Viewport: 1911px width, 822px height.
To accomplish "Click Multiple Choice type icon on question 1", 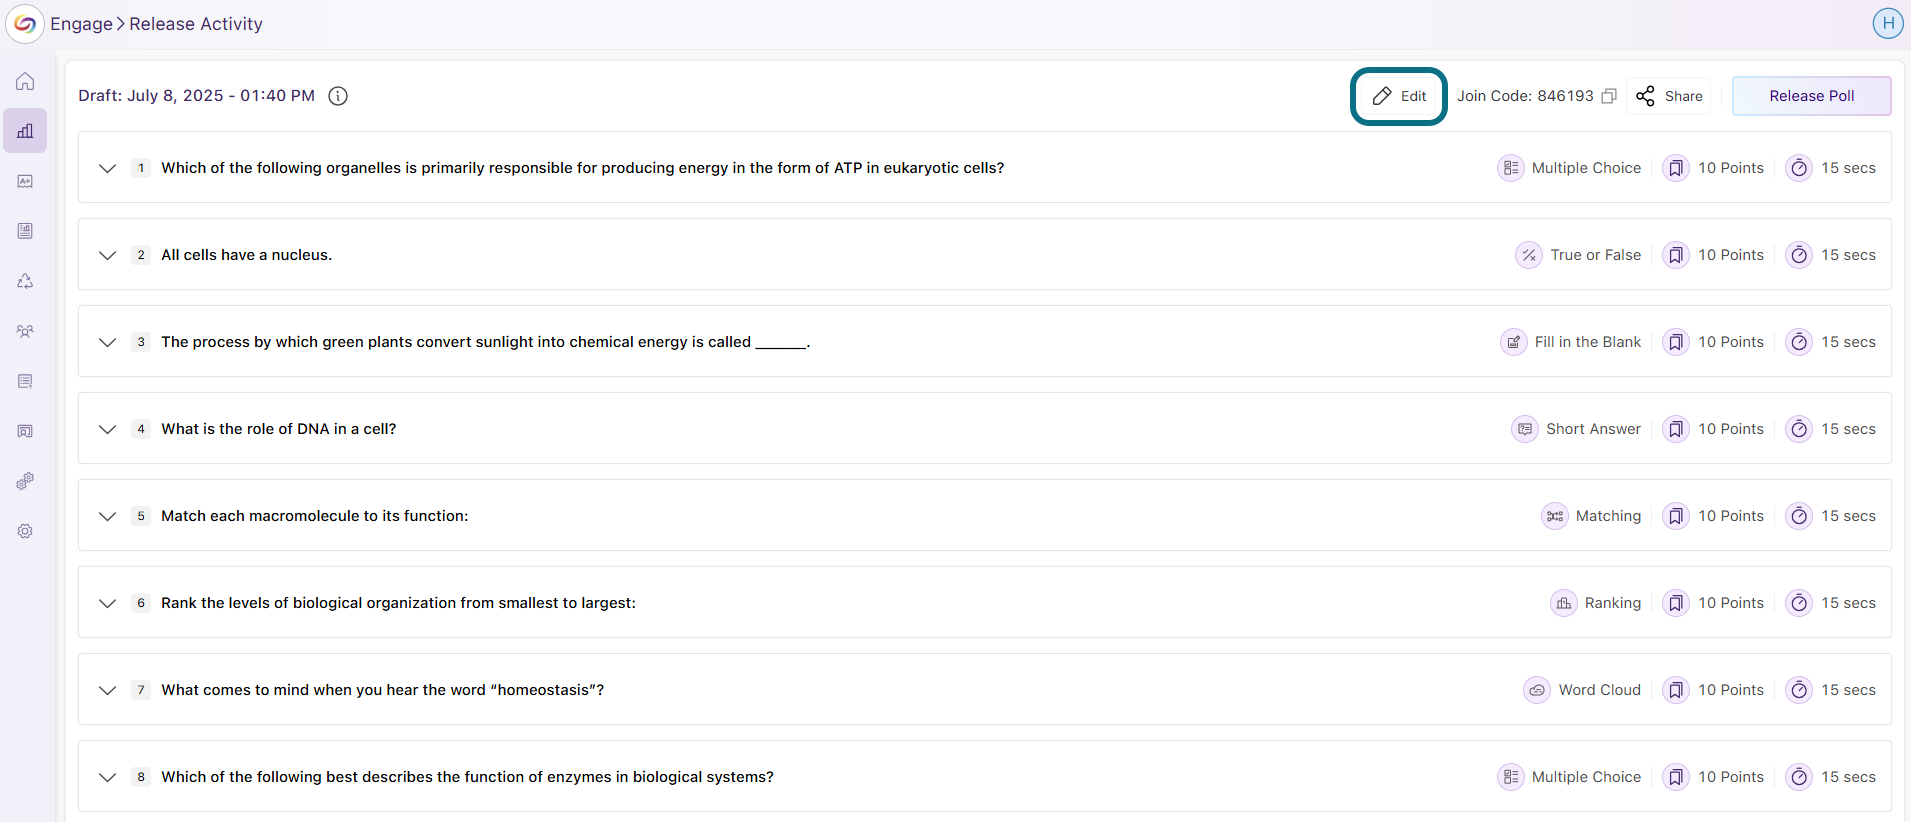I will coord(1511,168).
